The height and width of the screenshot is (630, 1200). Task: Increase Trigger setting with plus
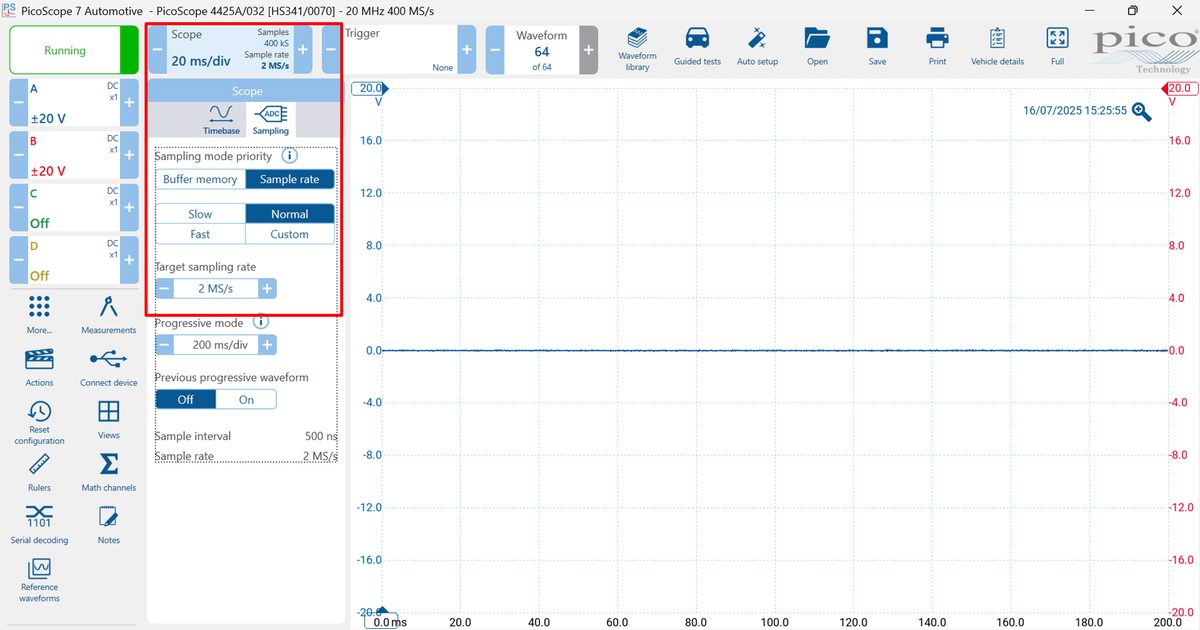467,49
